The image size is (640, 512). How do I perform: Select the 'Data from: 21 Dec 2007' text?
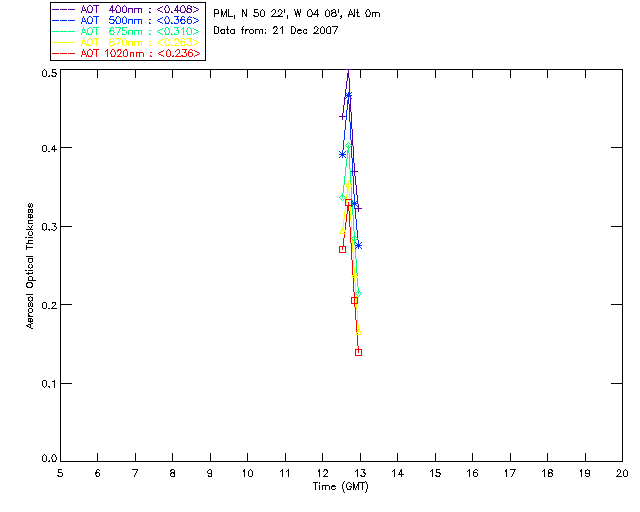(x=276, y=31)
